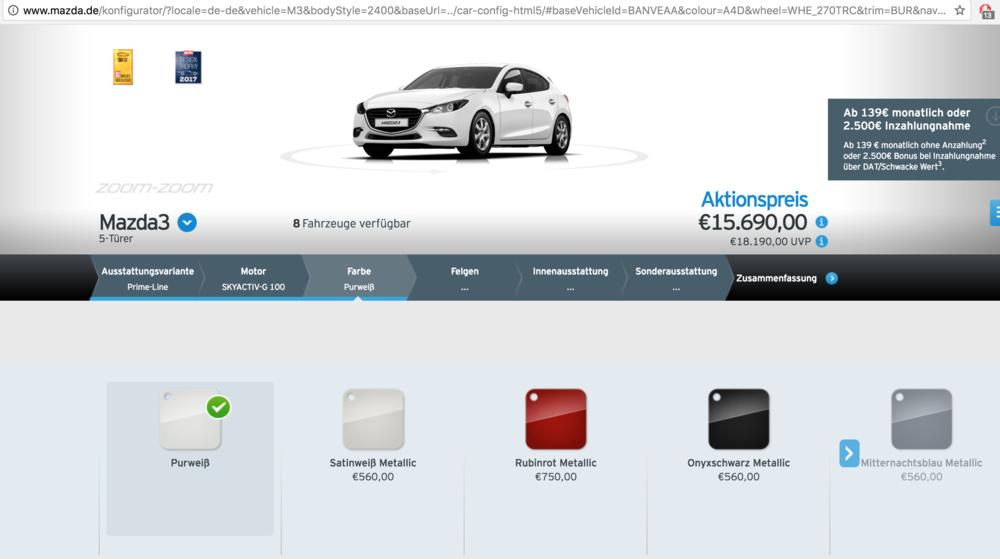1000x559 pixels.
Task: Click the site info icon in address bar
Action: pyautogui.click(x=12, y=10)
